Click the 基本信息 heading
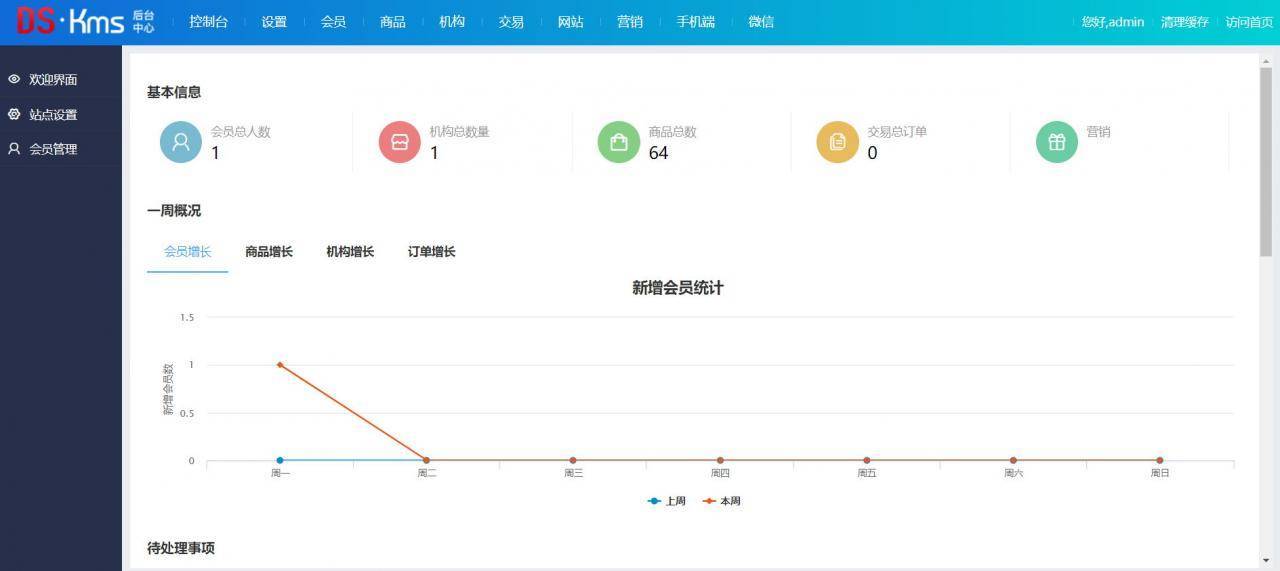 click(174, 92)
